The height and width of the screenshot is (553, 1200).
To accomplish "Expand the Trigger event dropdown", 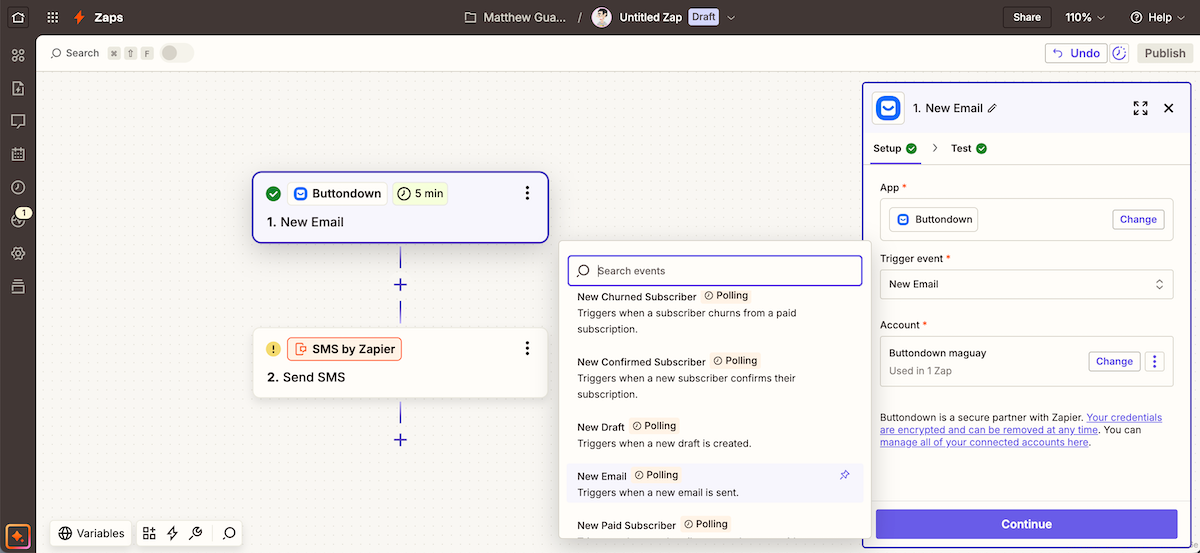I will tap(1026, 284).
